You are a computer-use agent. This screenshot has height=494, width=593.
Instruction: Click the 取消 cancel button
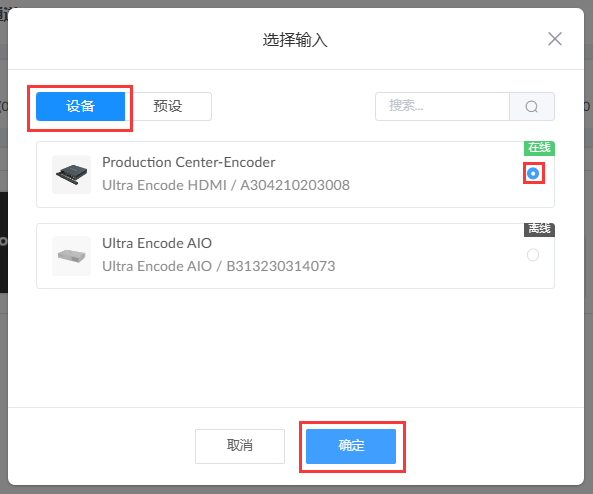coord(240,446)
